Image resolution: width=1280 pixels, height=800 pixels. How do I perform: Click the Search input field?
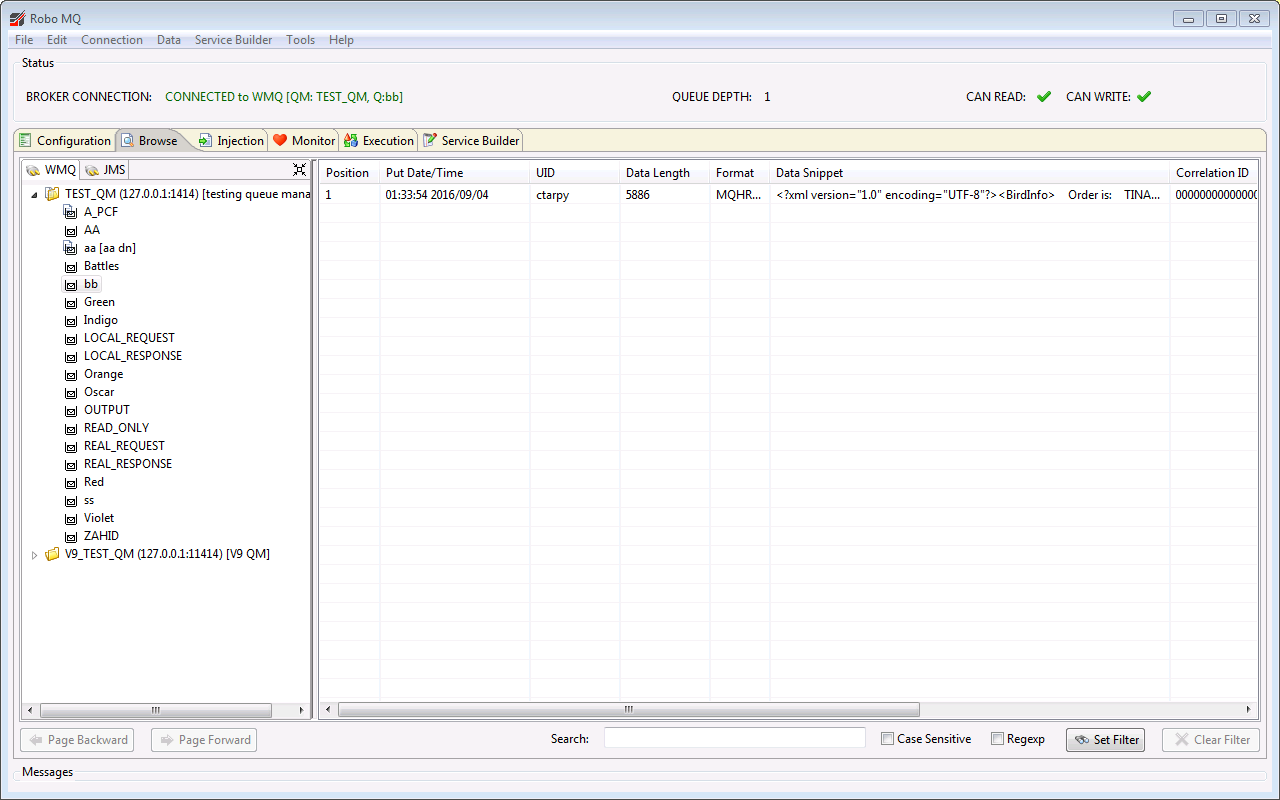tap(734, 738)
